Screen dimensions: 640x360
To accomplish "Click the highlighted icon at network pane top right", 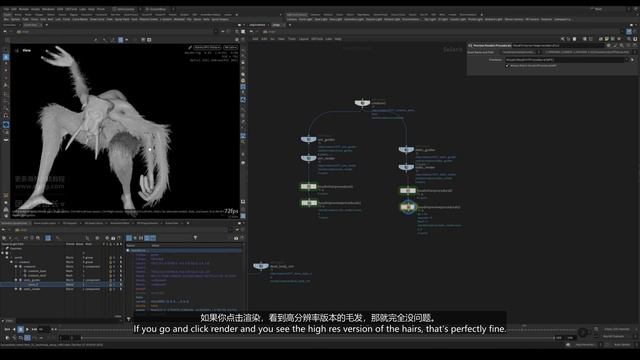I will click(x=629, y=31).
